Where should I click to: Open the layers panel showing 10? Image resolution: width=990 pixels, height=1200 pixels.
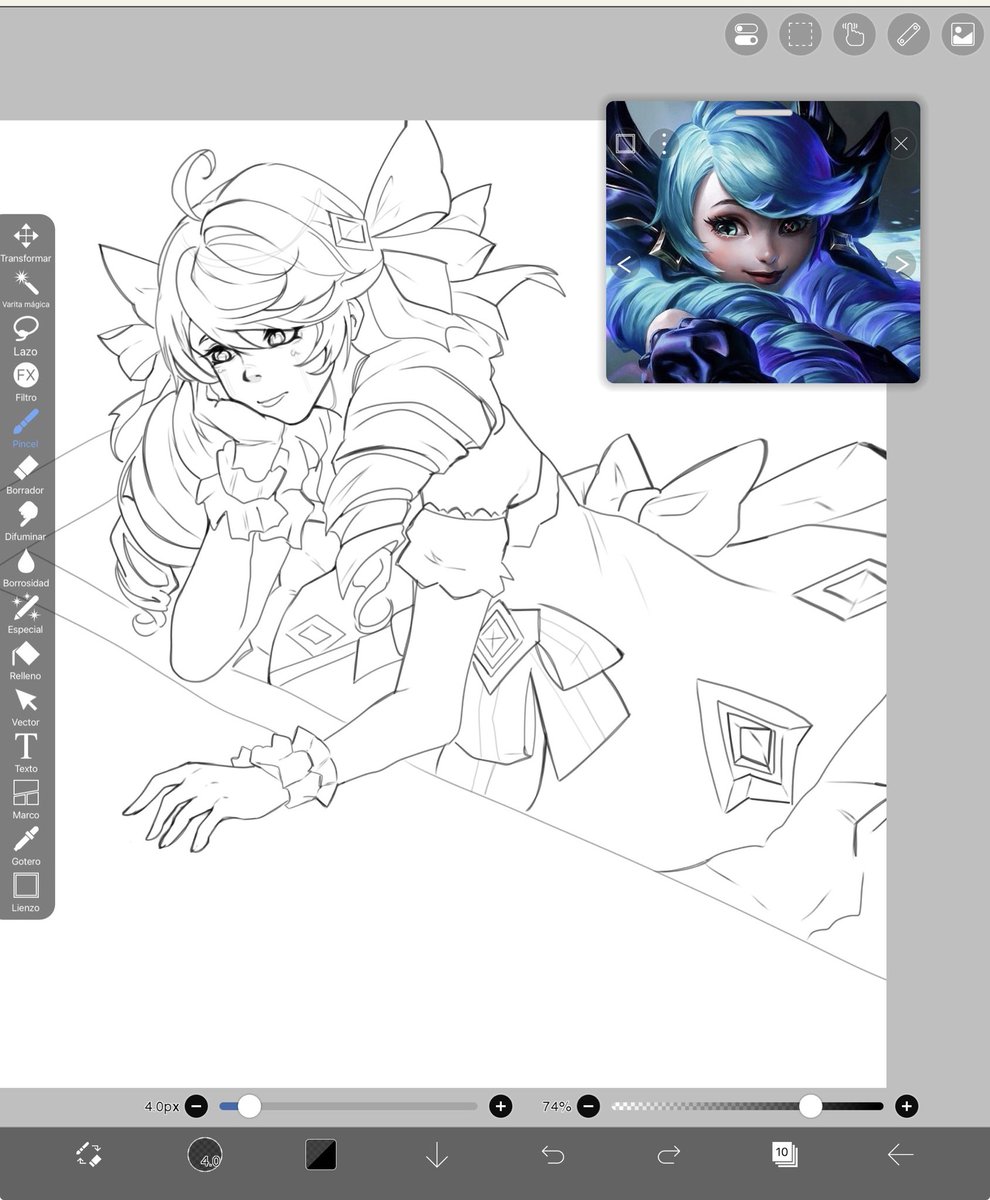click(785, 1155)
